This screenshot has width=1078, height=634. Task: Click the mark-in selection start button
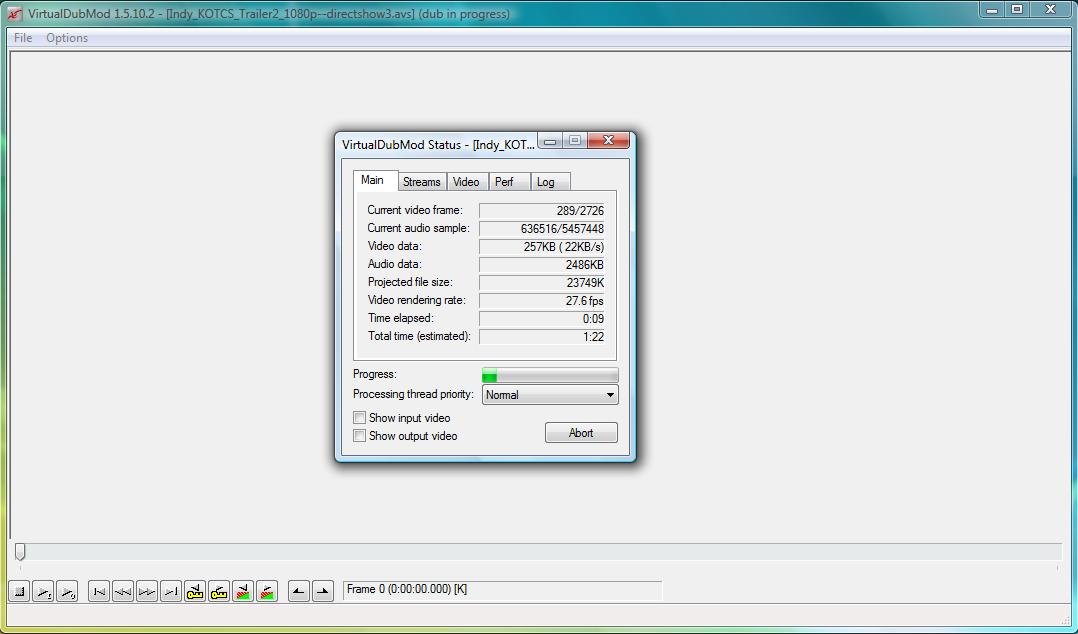pyautogui.click(x=298, y=591)
